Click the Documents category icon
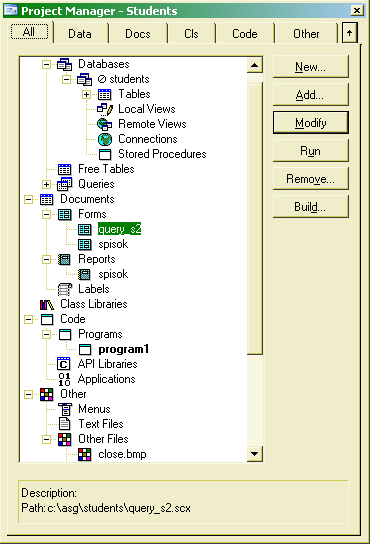 [x=46, y=199]
